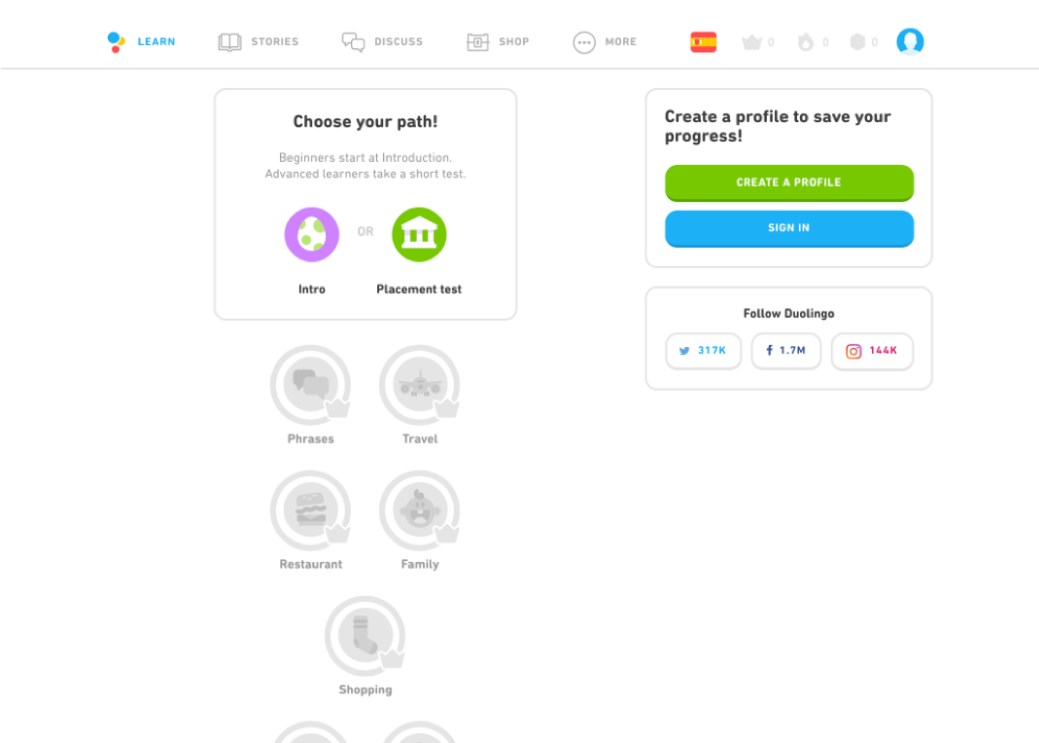1039x743 pixels.
Task: Follow Duolingo on Instagram 144K
Action: coord(872,351)
